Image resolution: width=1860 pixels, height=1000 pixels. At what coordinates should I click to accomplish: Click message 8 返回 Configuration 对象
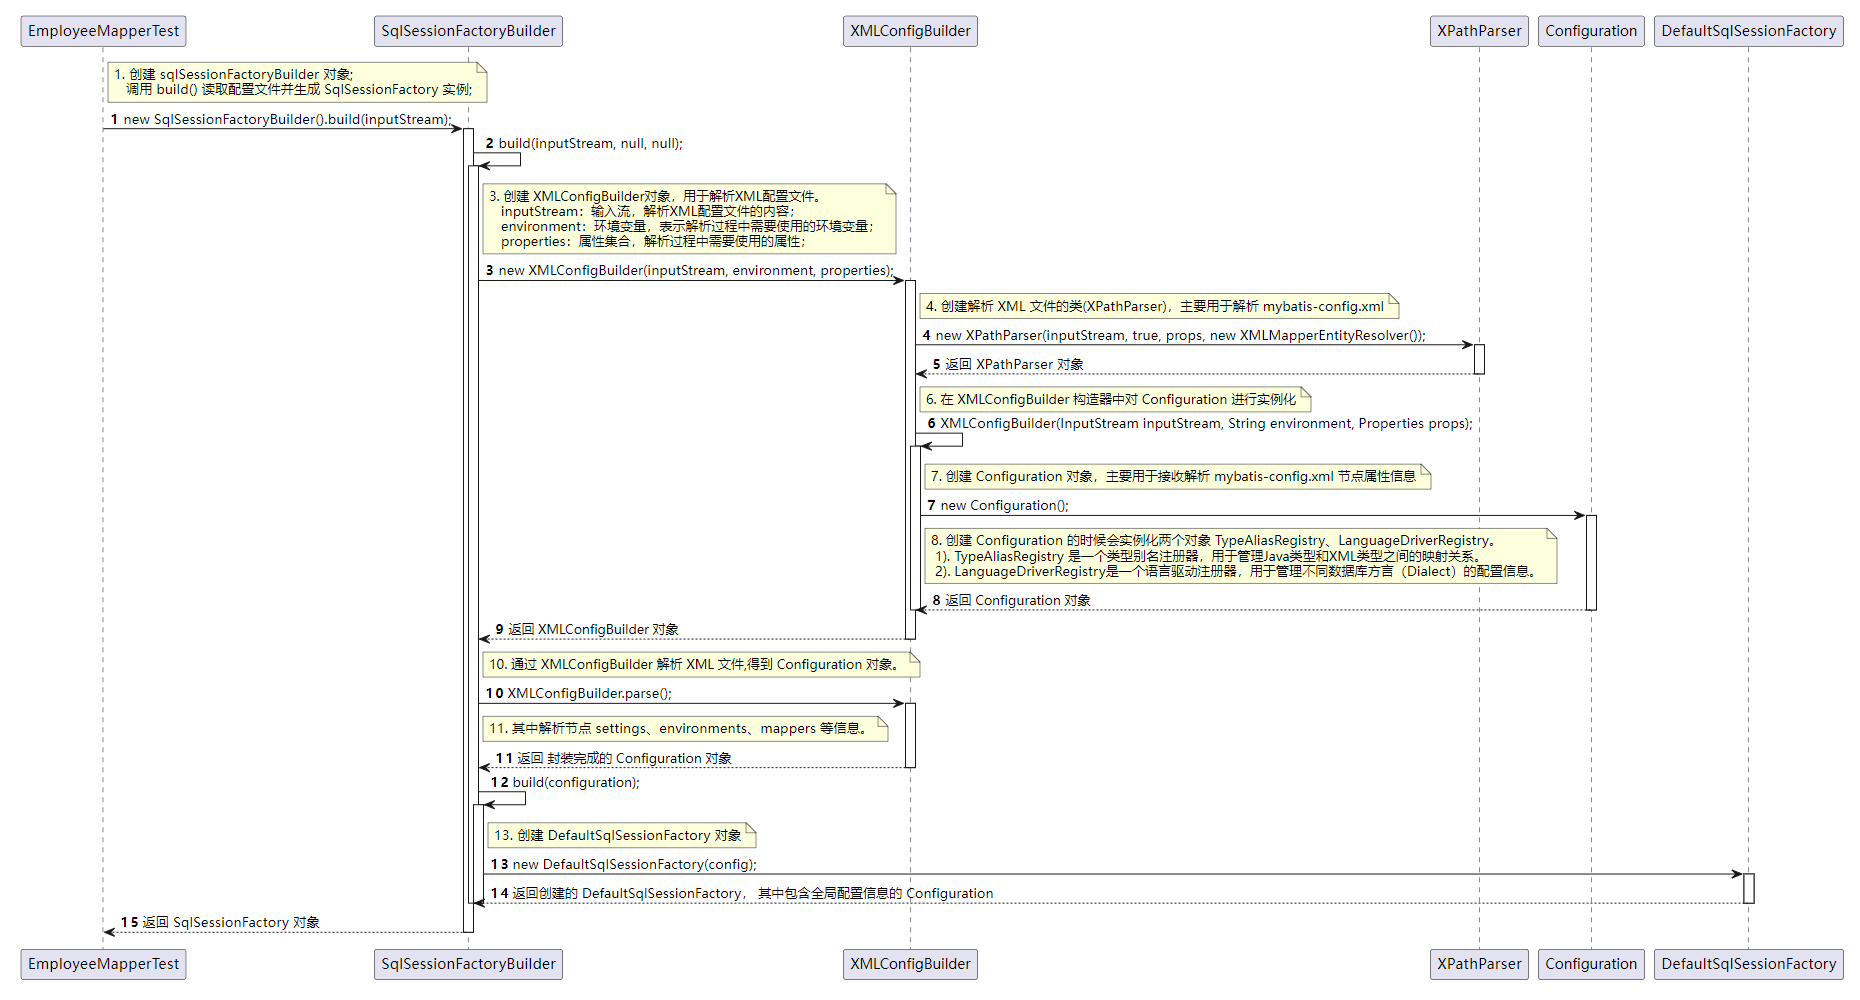[x=1011, y=600]
